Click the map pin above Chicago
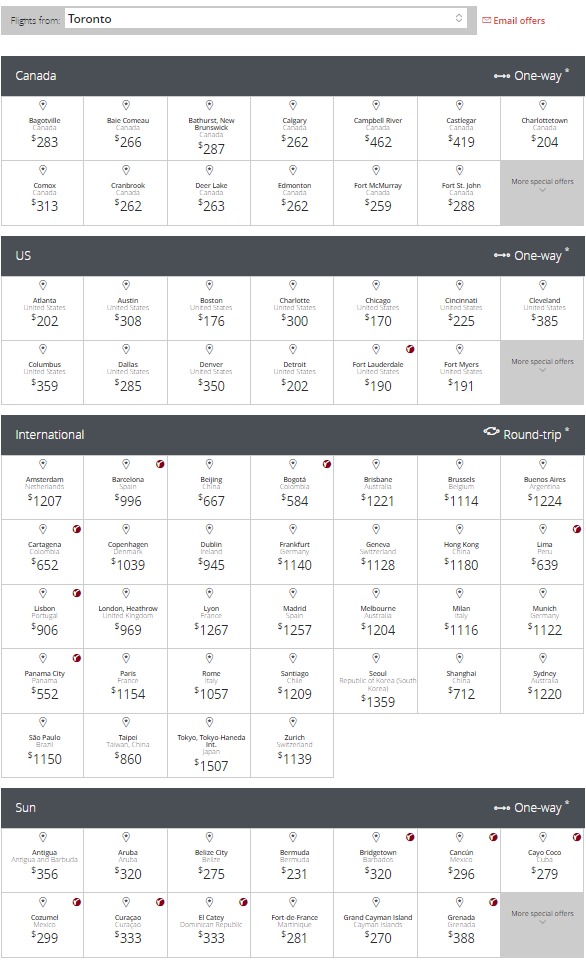The height and width of the screenshot is (962, 586). click(x=376, y=285)
